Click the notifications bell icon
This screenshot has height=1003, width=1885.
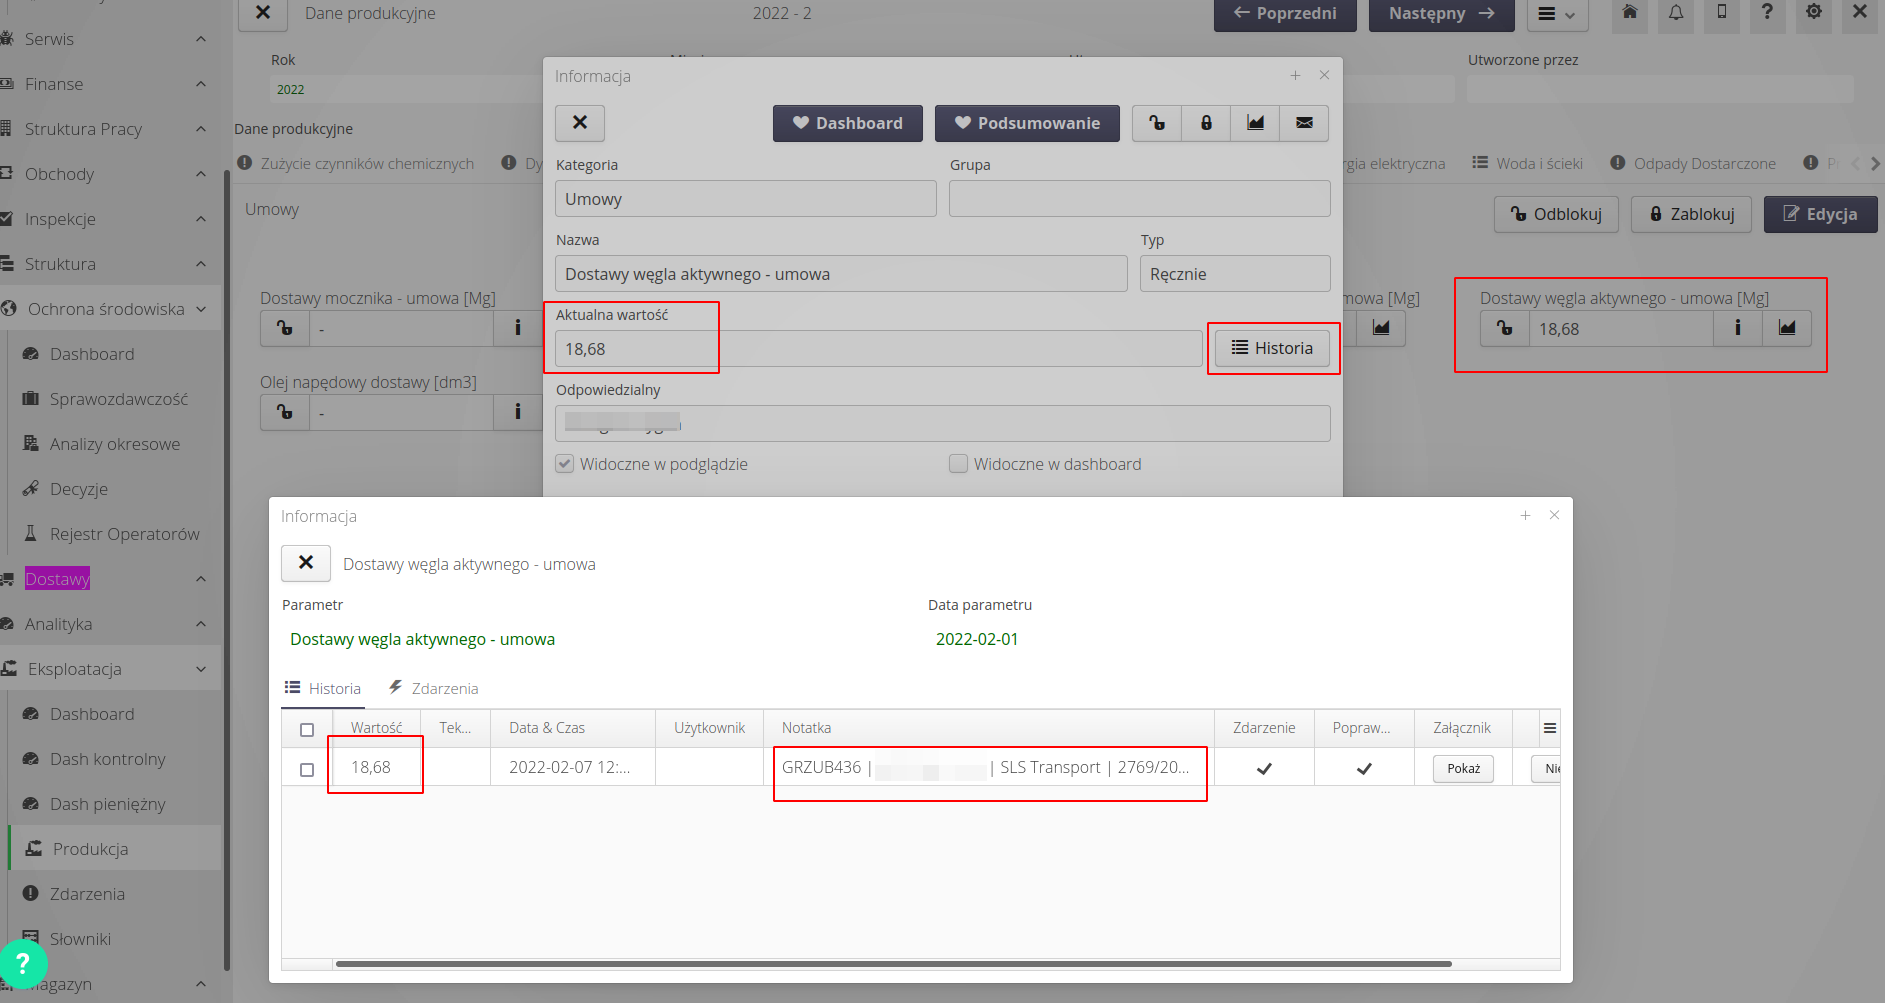point(1676,13)
